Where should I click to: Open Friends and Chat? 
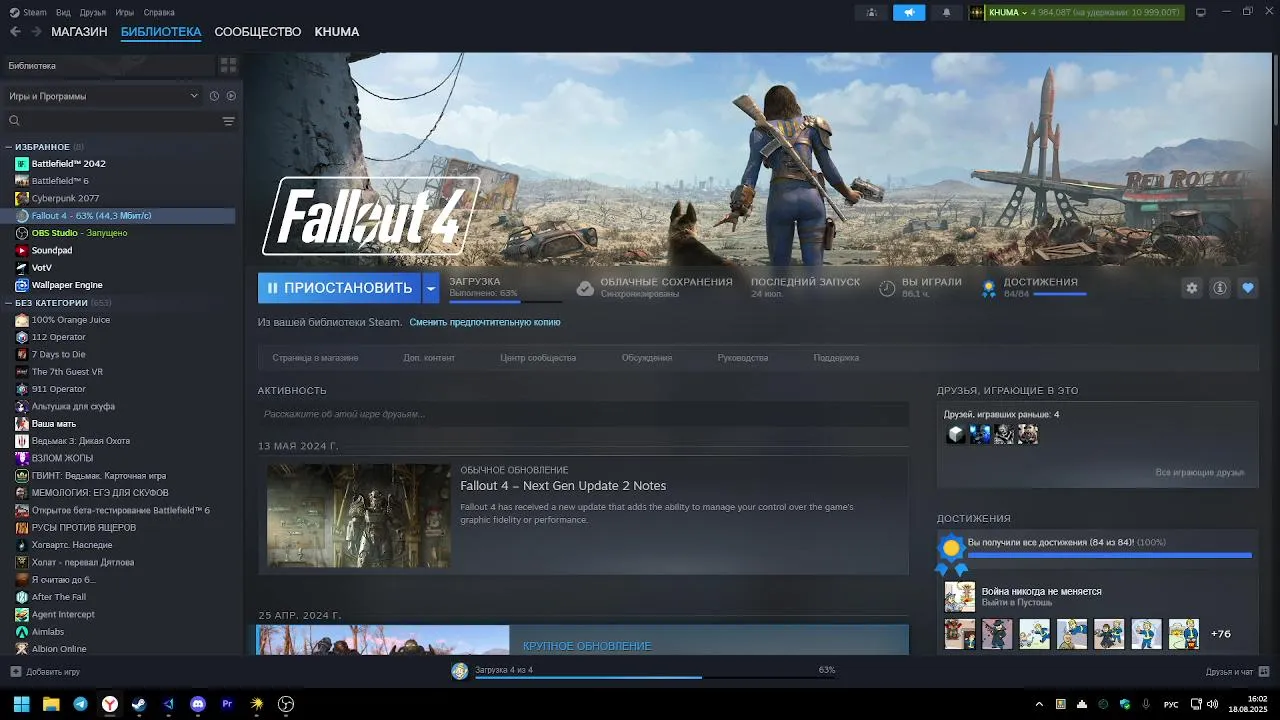click(x=1237, y=672)
